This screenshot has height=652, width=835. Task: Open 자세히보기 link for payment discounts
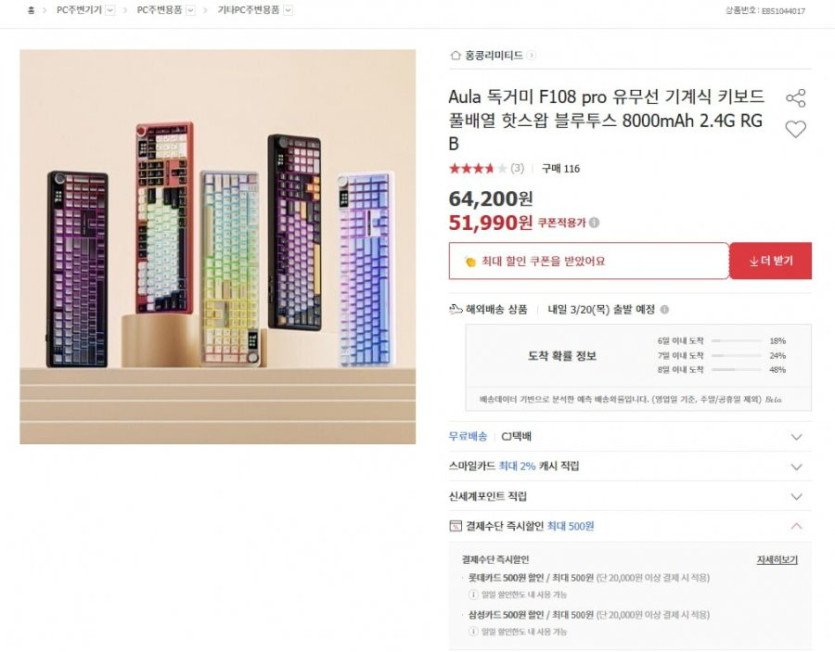click(777, 560)
